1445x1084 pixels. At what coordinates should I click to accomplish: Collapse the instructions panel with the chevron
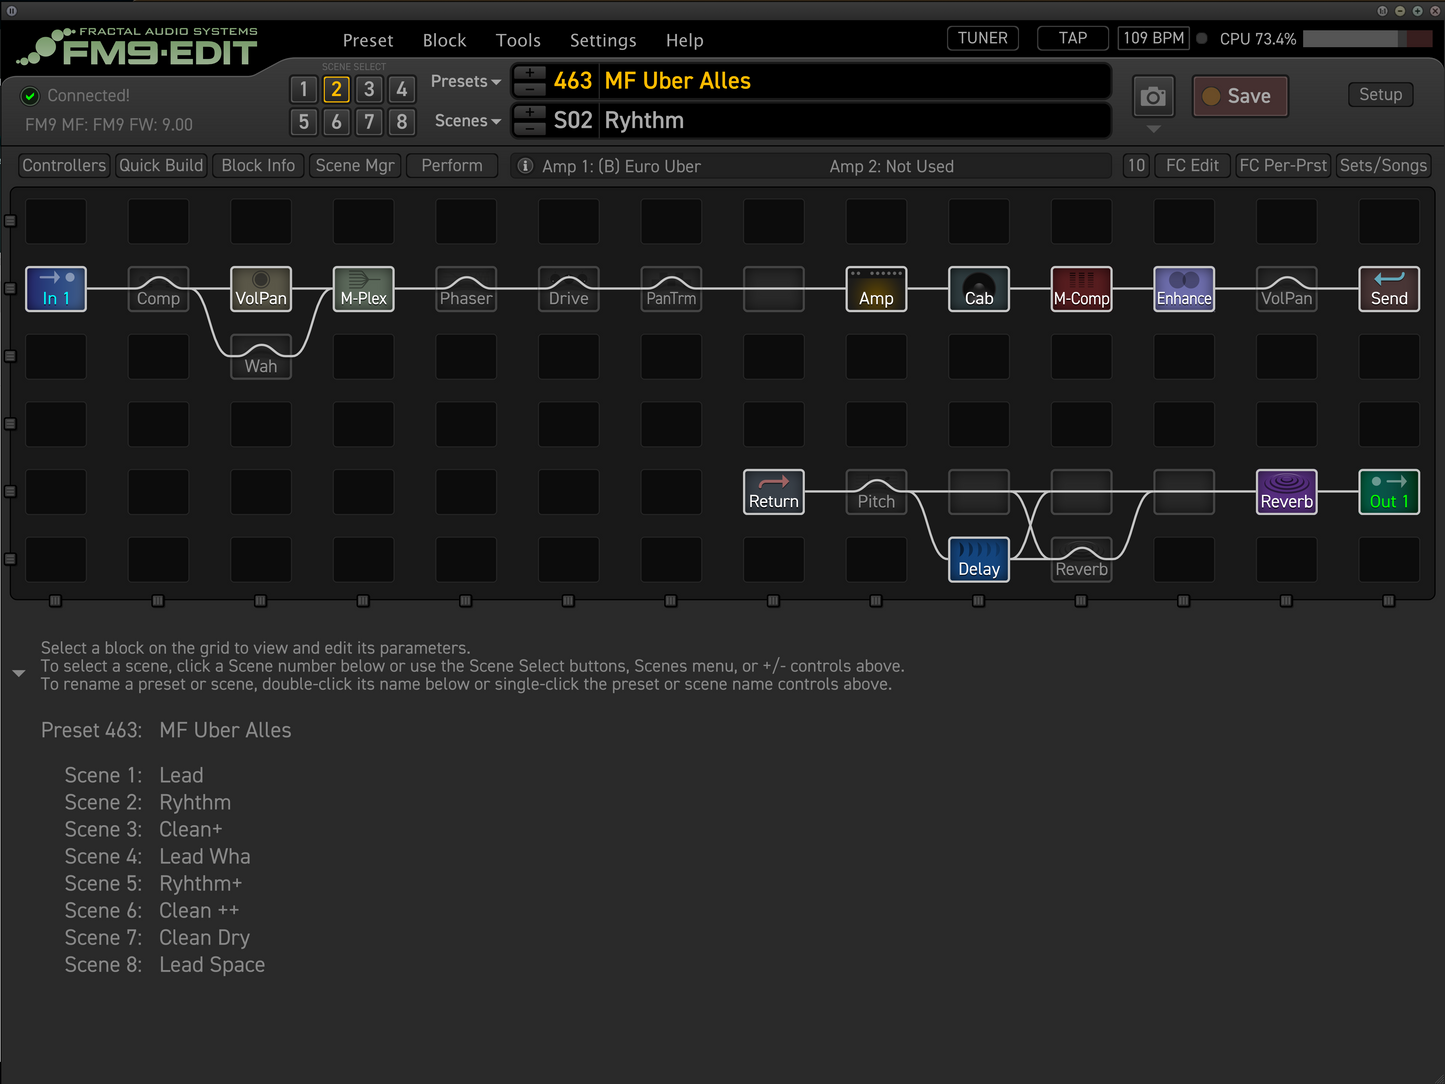18,673
